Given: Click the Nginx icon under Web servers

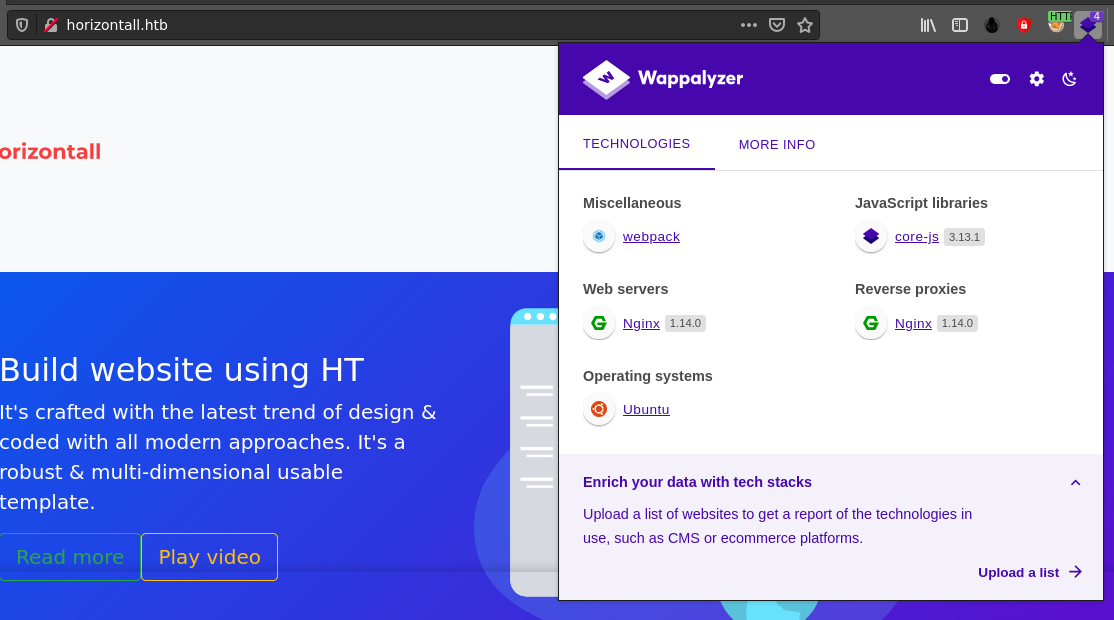Looking at the screenshot, I should pos(599,323).
